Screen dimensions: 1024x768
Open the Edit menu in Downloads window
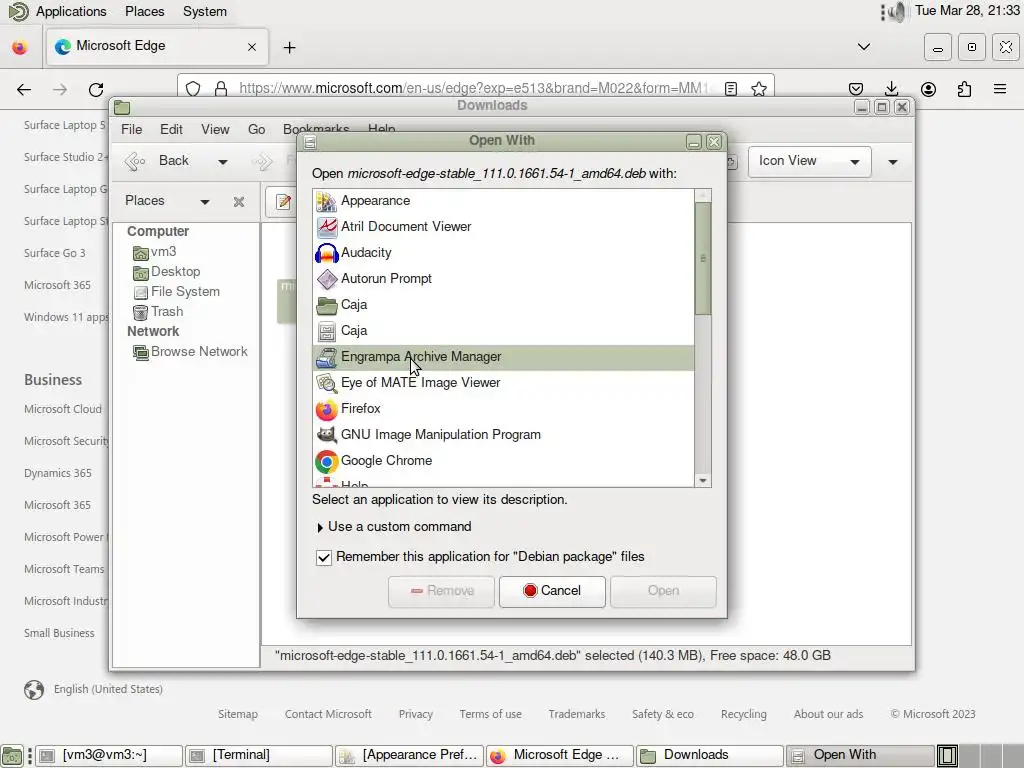tap(171, 130)
